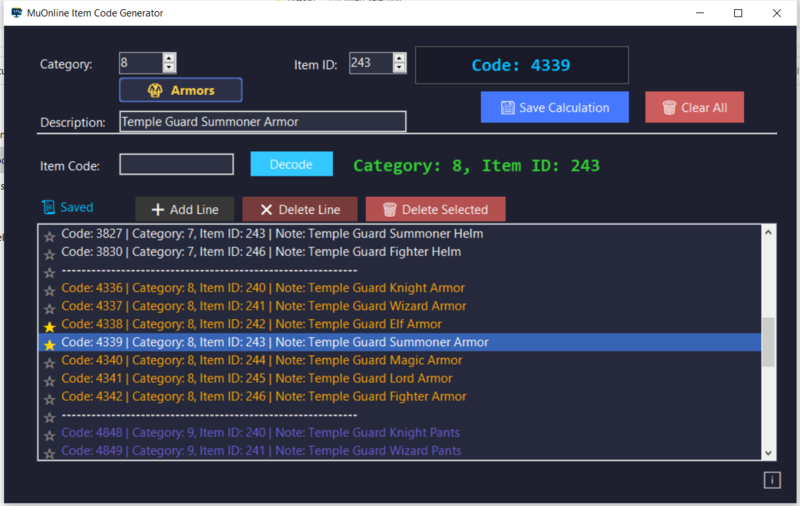The width and height of the screenshot is (800, 506).
Task: Click the Delete Line button
Action: tap(300, 209)
